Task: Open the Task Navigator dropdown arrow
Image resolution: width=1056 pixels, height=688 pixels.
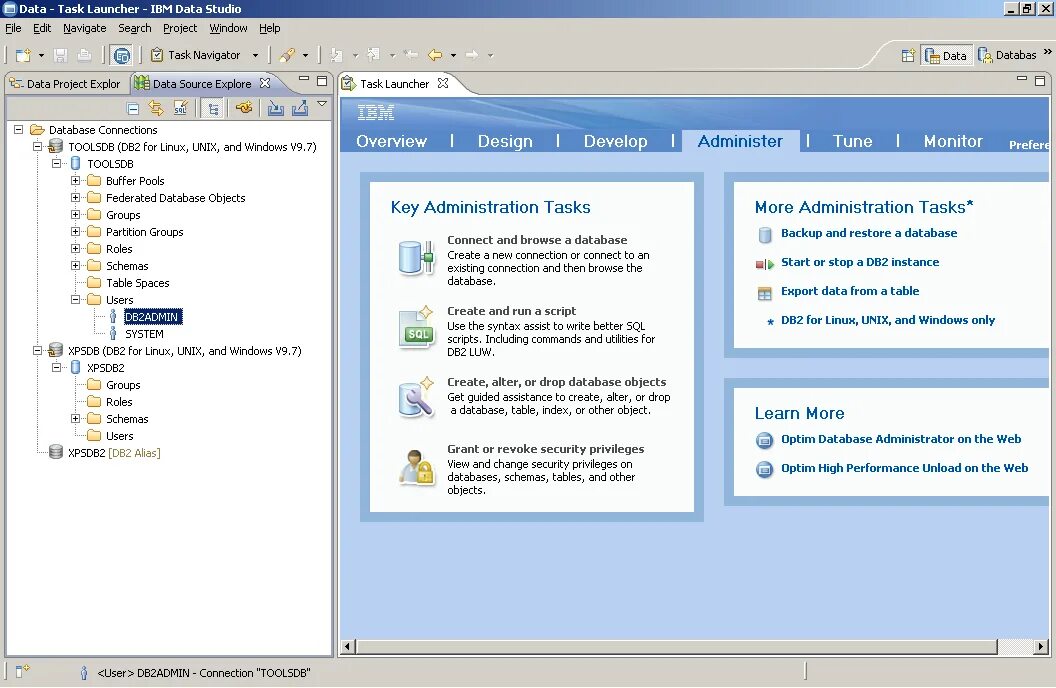Action: 255,55
